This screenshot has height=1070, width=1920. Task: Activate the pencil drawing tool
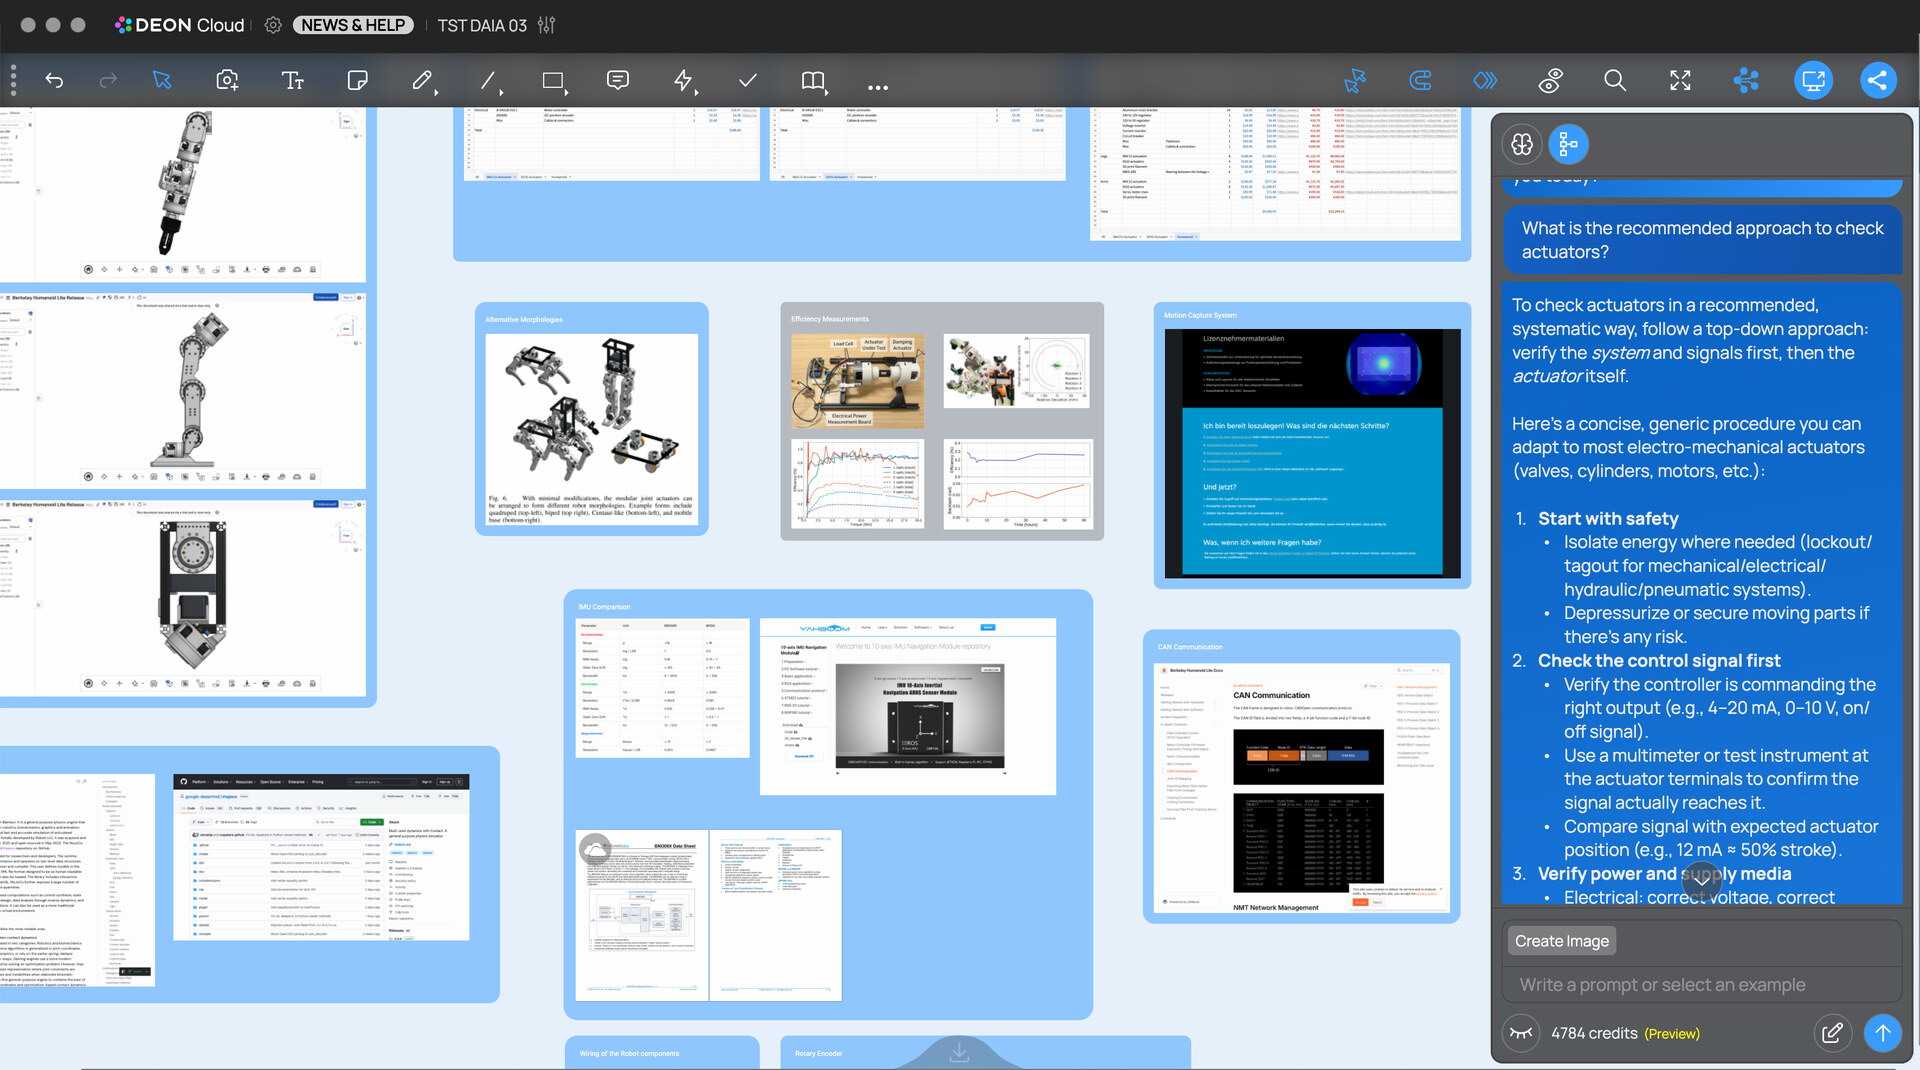[423, 80]
